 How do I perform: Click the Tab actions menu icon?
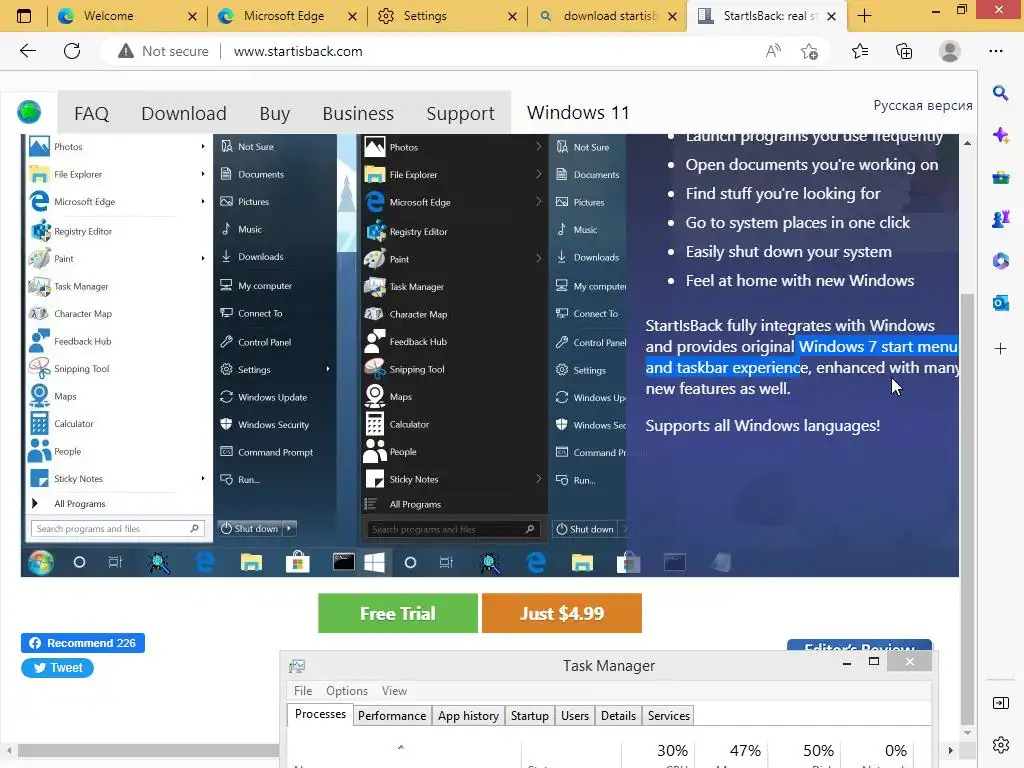[24, 16]
